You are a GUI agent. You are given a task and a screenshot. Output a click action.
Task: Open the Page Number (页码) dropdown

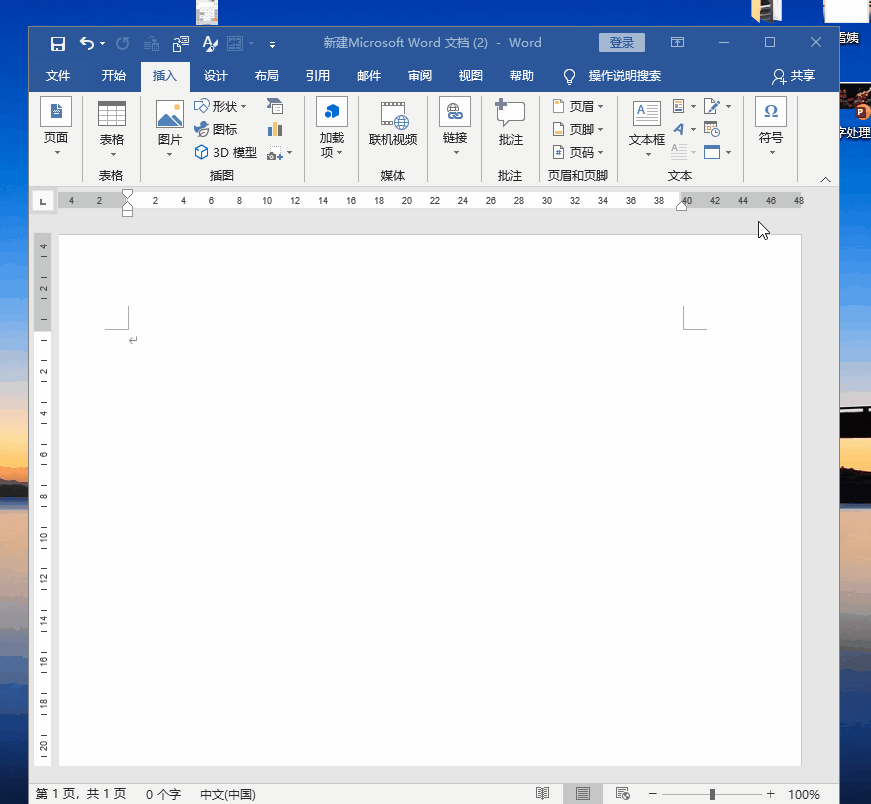[579, 153]
